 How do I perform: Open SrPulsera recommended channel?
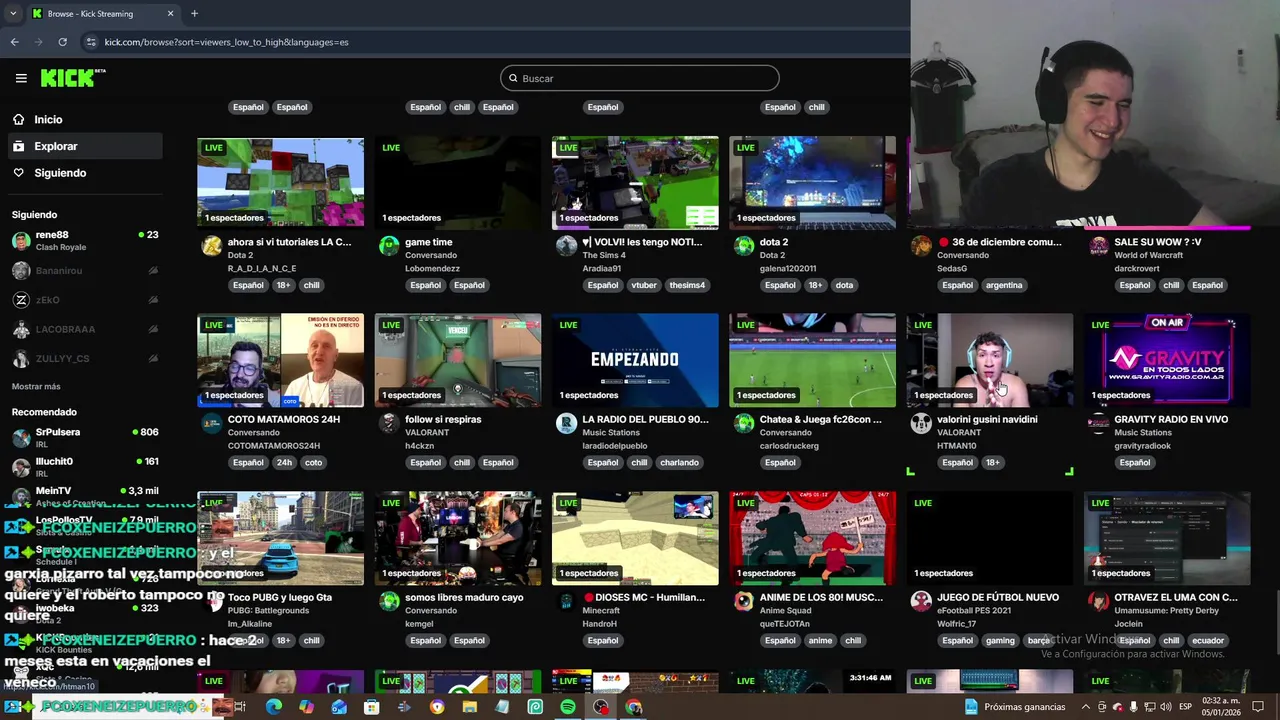tap(86, 438)
